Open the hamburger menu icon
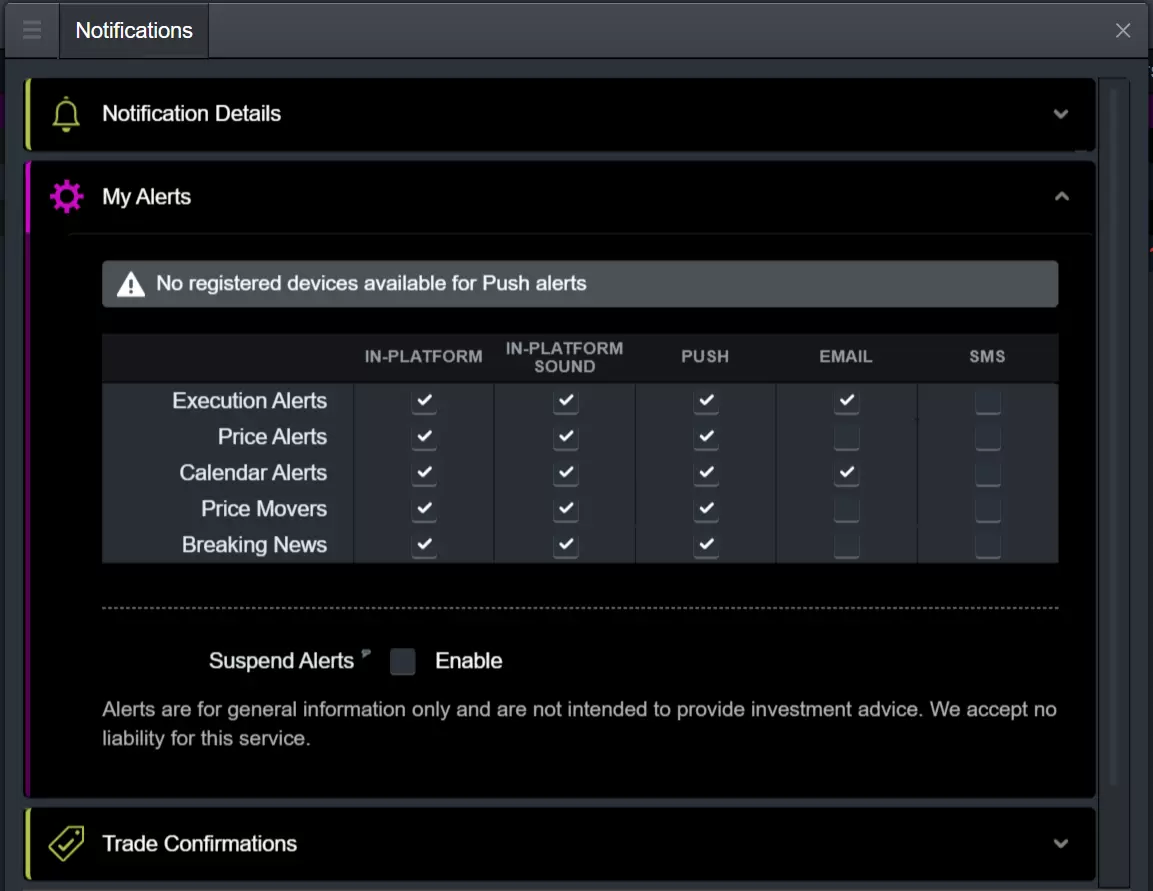The height and width of the screenshot is (891, 1153). click(x=32, y=30)
